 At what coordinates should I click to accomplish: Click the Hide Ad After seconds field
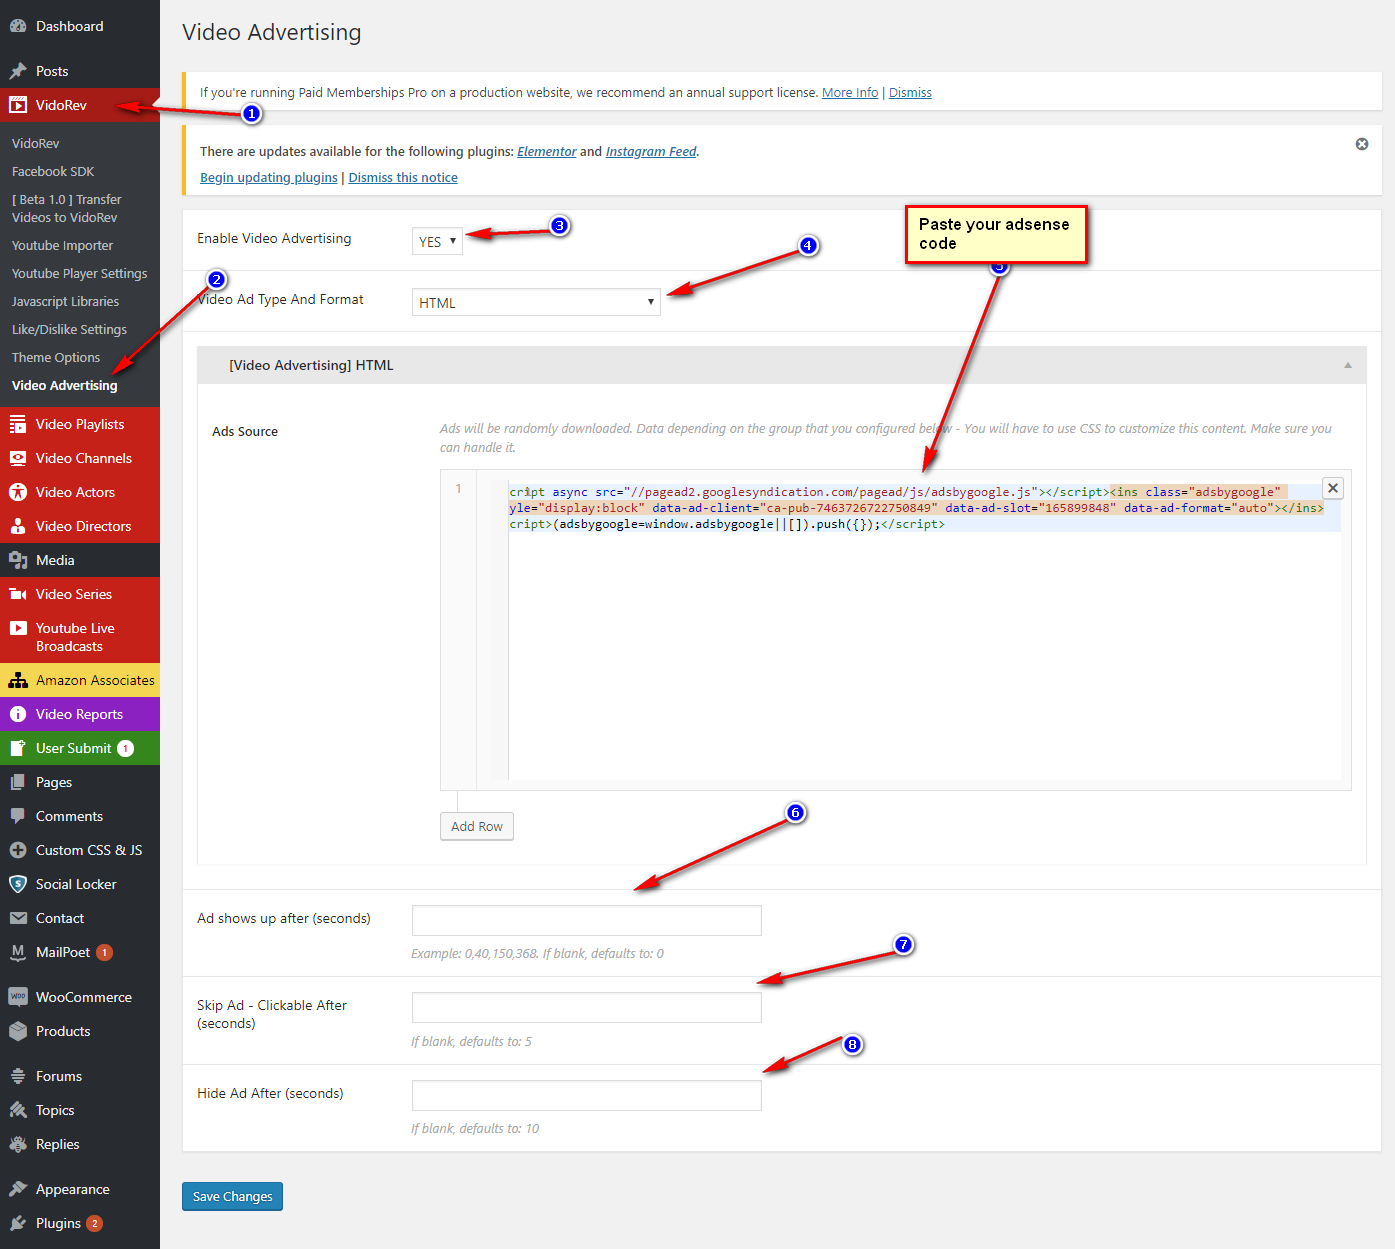pos(586,1095)
